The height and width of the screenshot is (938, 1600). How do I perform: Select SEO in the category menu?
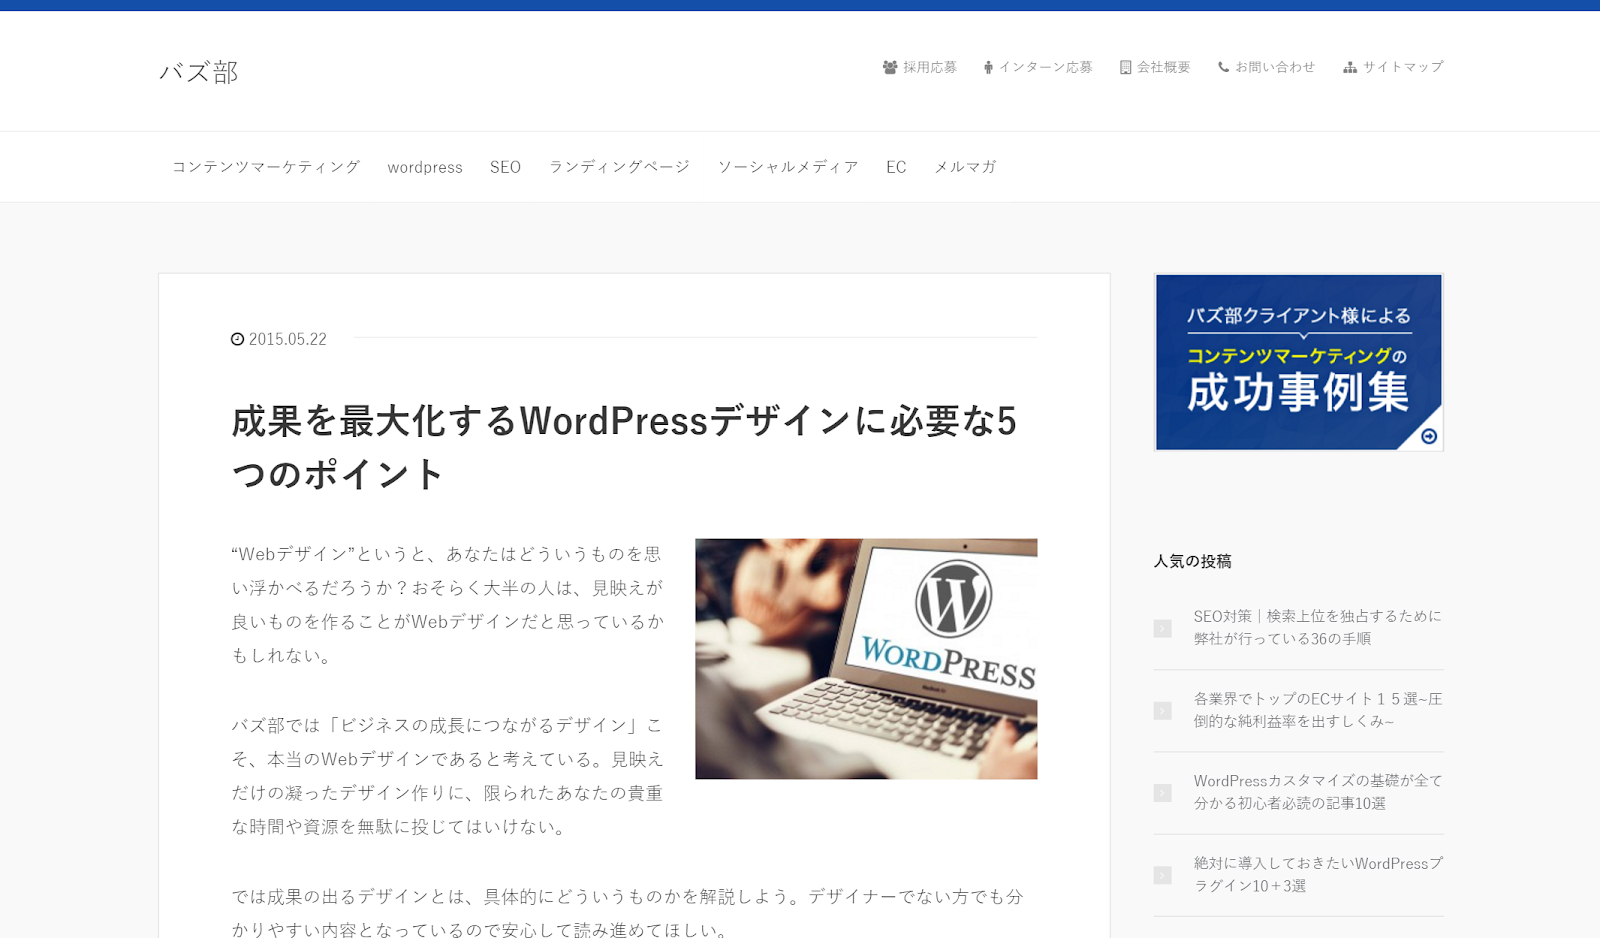coord(505,167)
